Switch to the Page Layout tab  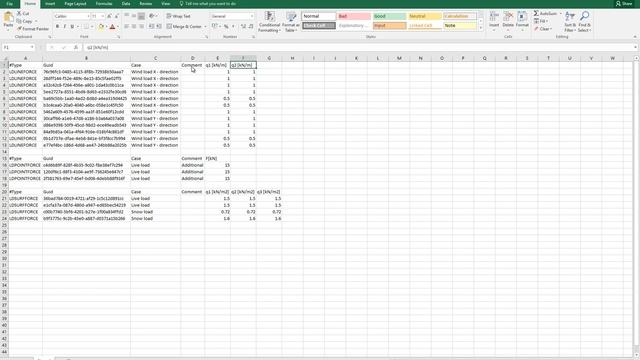(x=75, y=4)
